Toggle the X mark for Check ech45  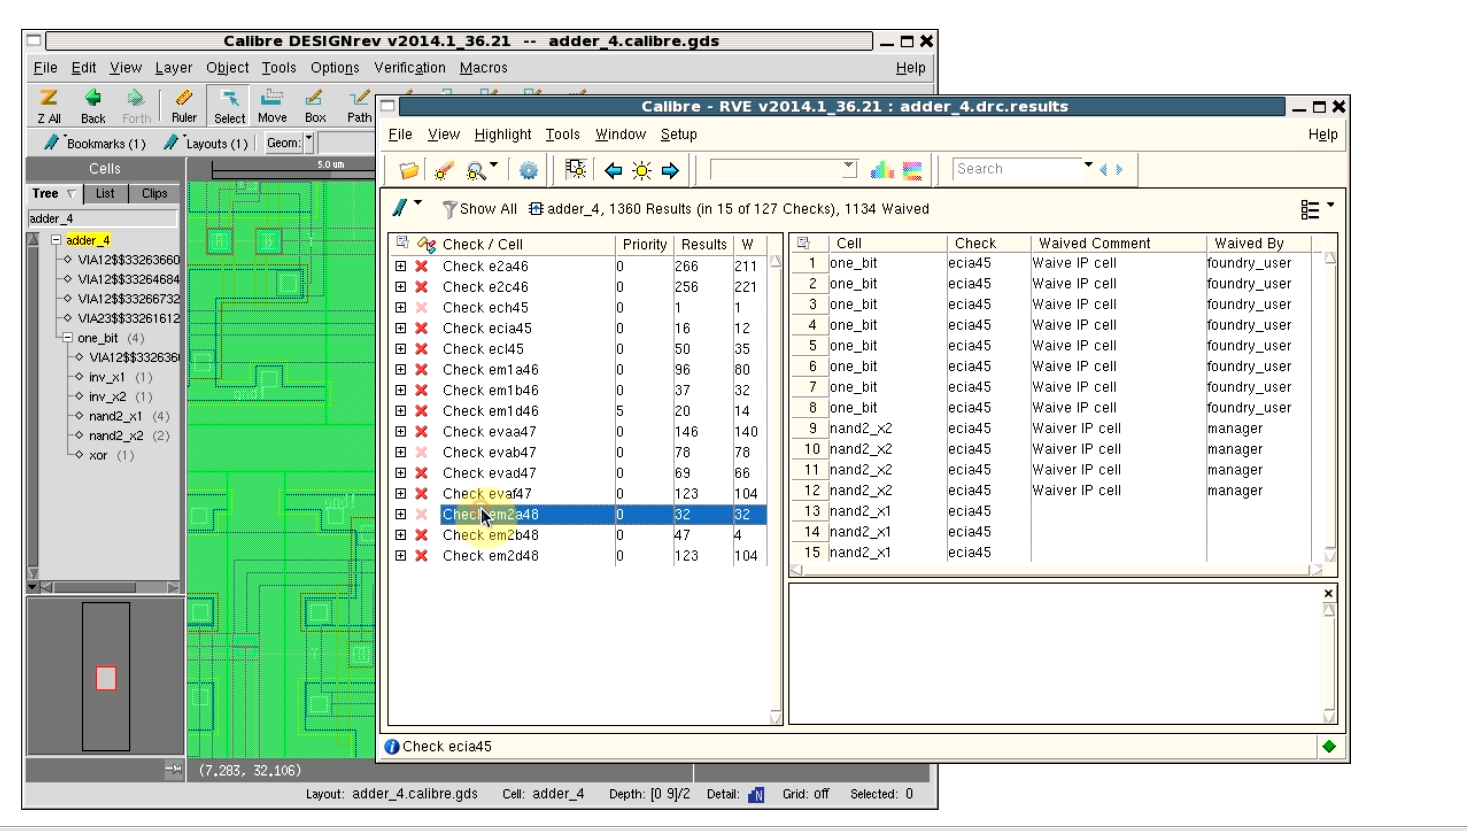click(x=422, y=307)
